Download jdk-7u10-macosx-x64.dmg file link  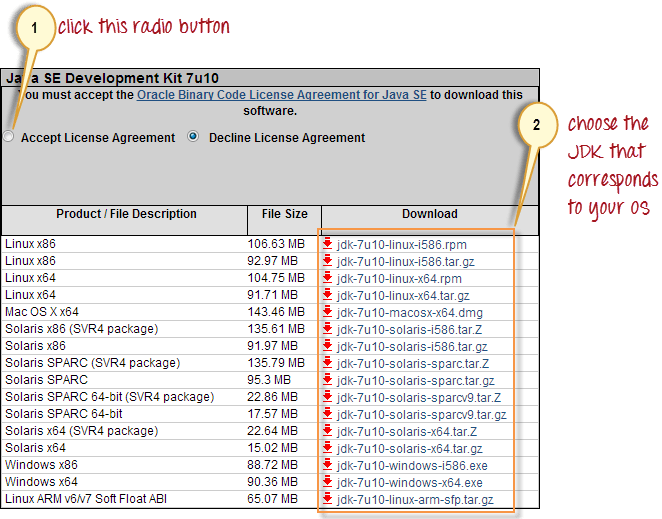pyautogui.click(x=410, y=312)
